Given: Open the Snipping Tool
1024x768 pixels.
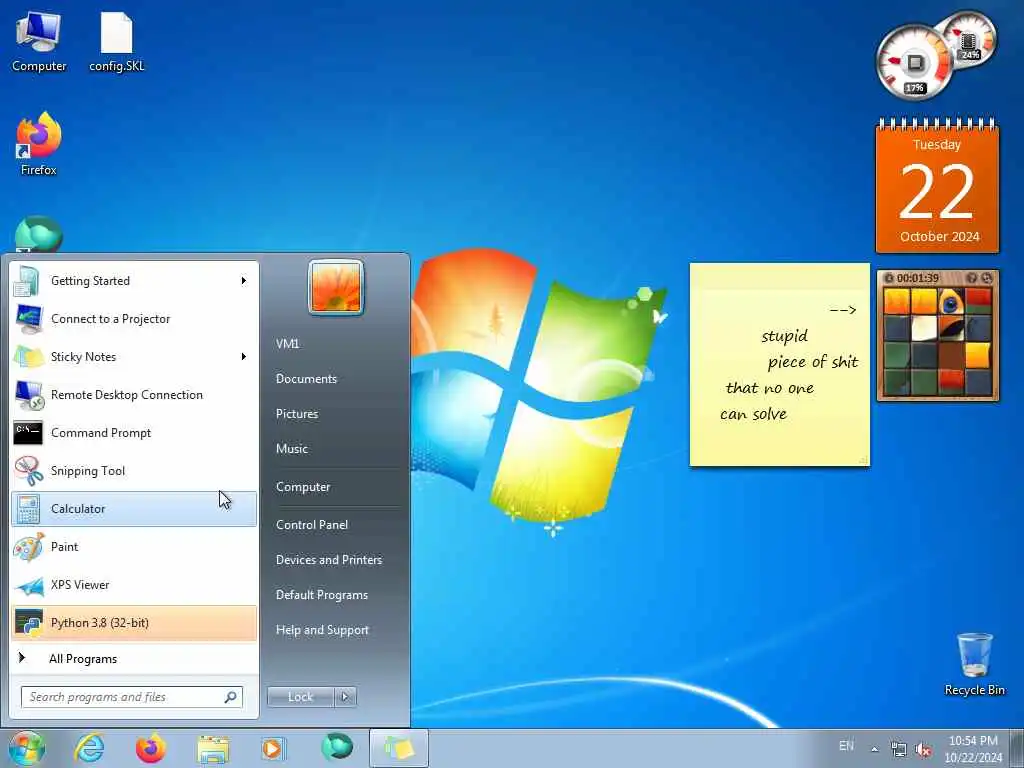Looking at the screenshot, I should click(134, 471).
